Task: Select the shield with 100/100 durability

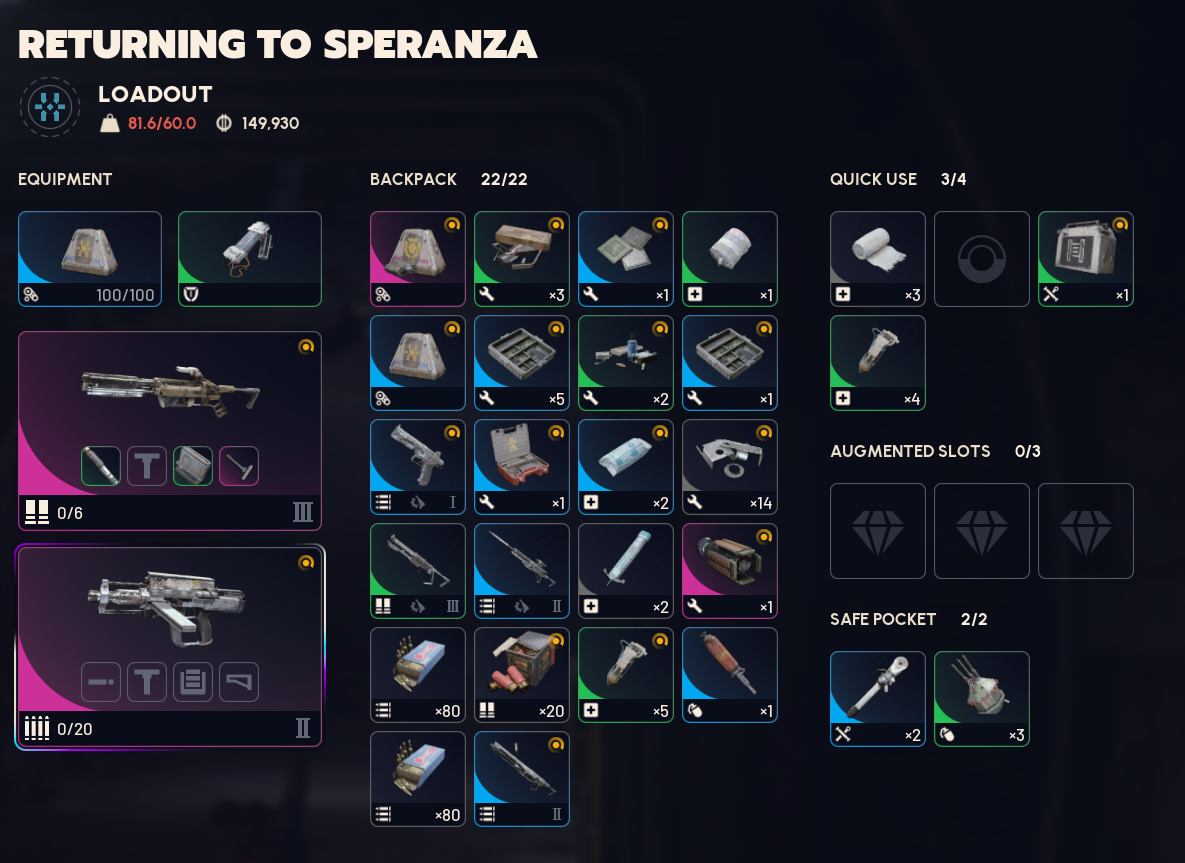Action: click(90, 259)
